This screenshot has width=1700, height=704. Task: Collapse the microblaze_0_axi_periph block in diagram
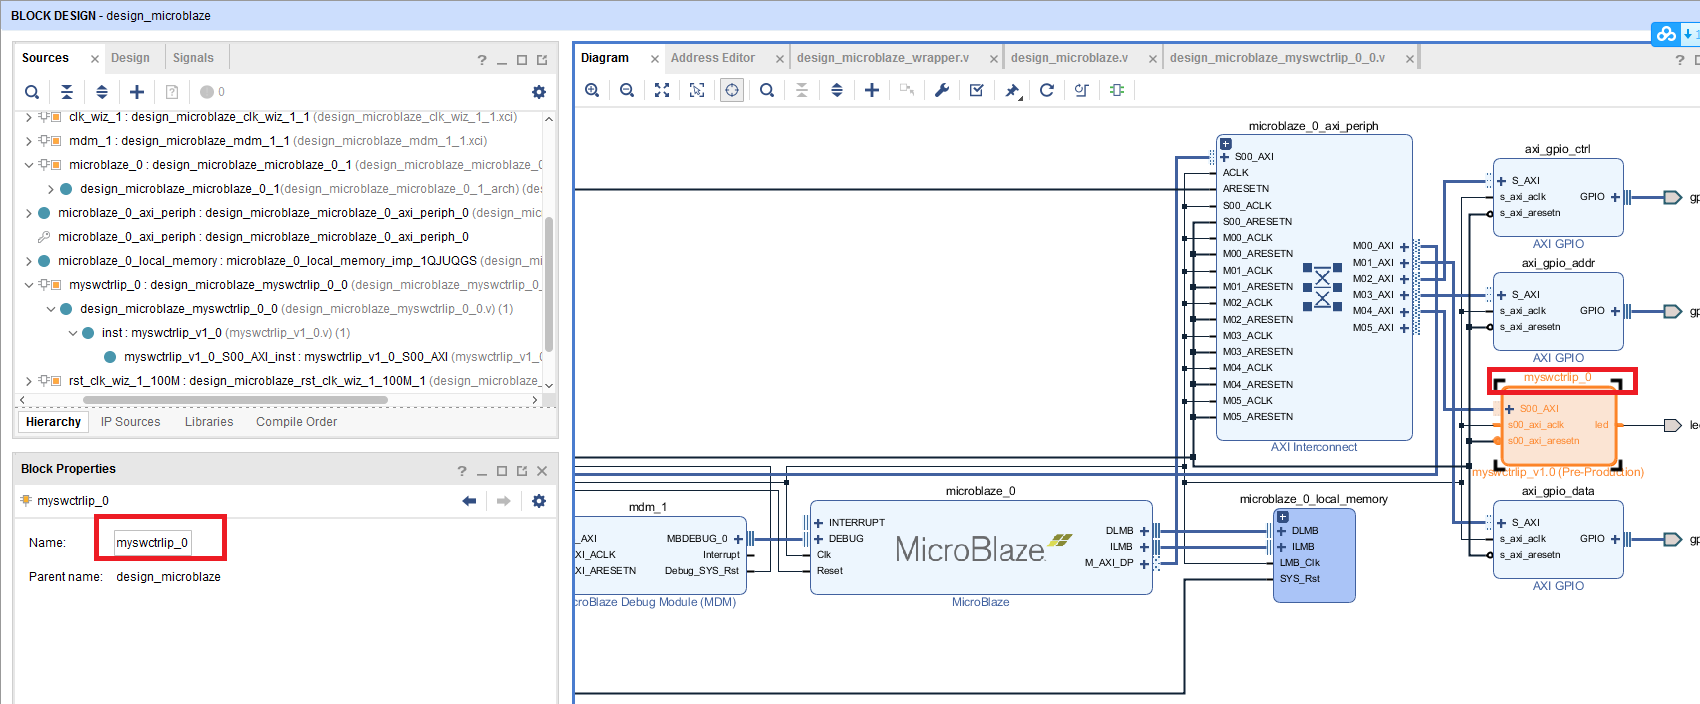point(1226,144)
